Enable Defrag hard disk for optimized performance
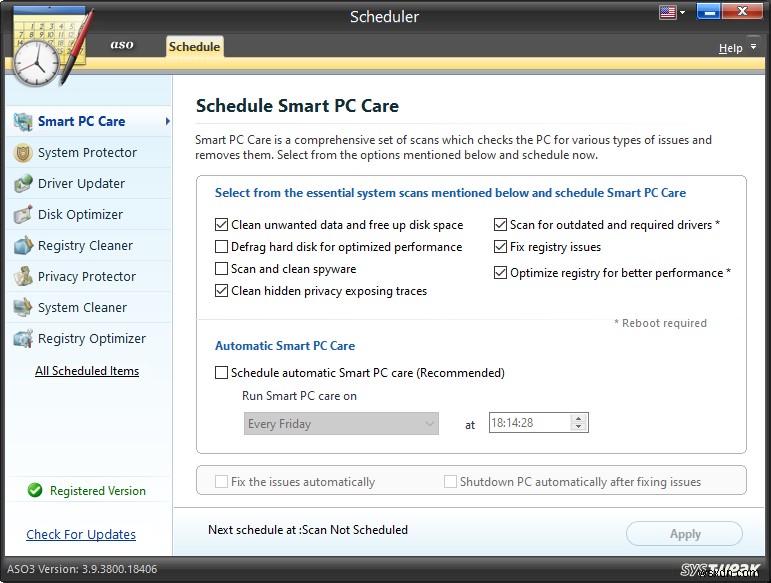771x583 pixels. [221, 247]
